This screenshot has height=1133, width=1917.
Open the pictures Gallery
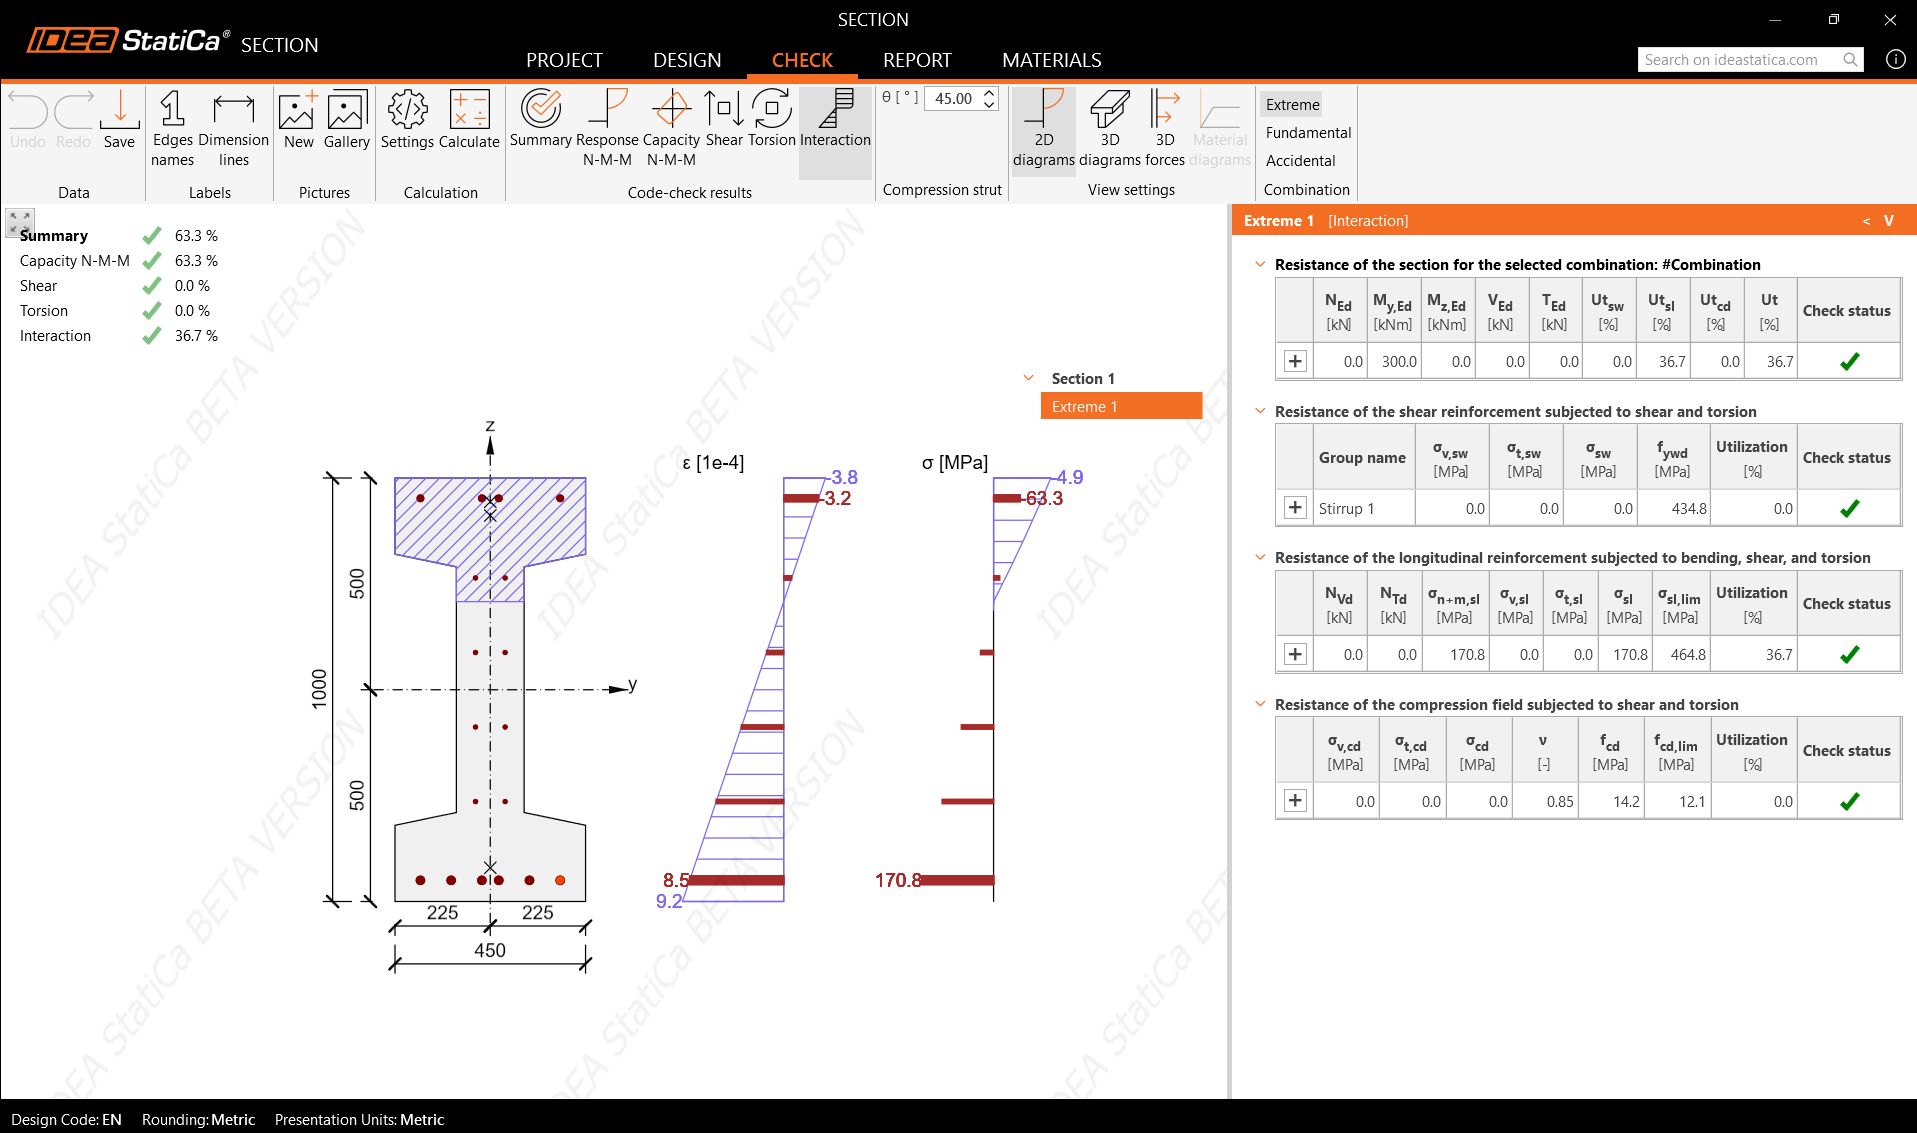pos(347,119)
